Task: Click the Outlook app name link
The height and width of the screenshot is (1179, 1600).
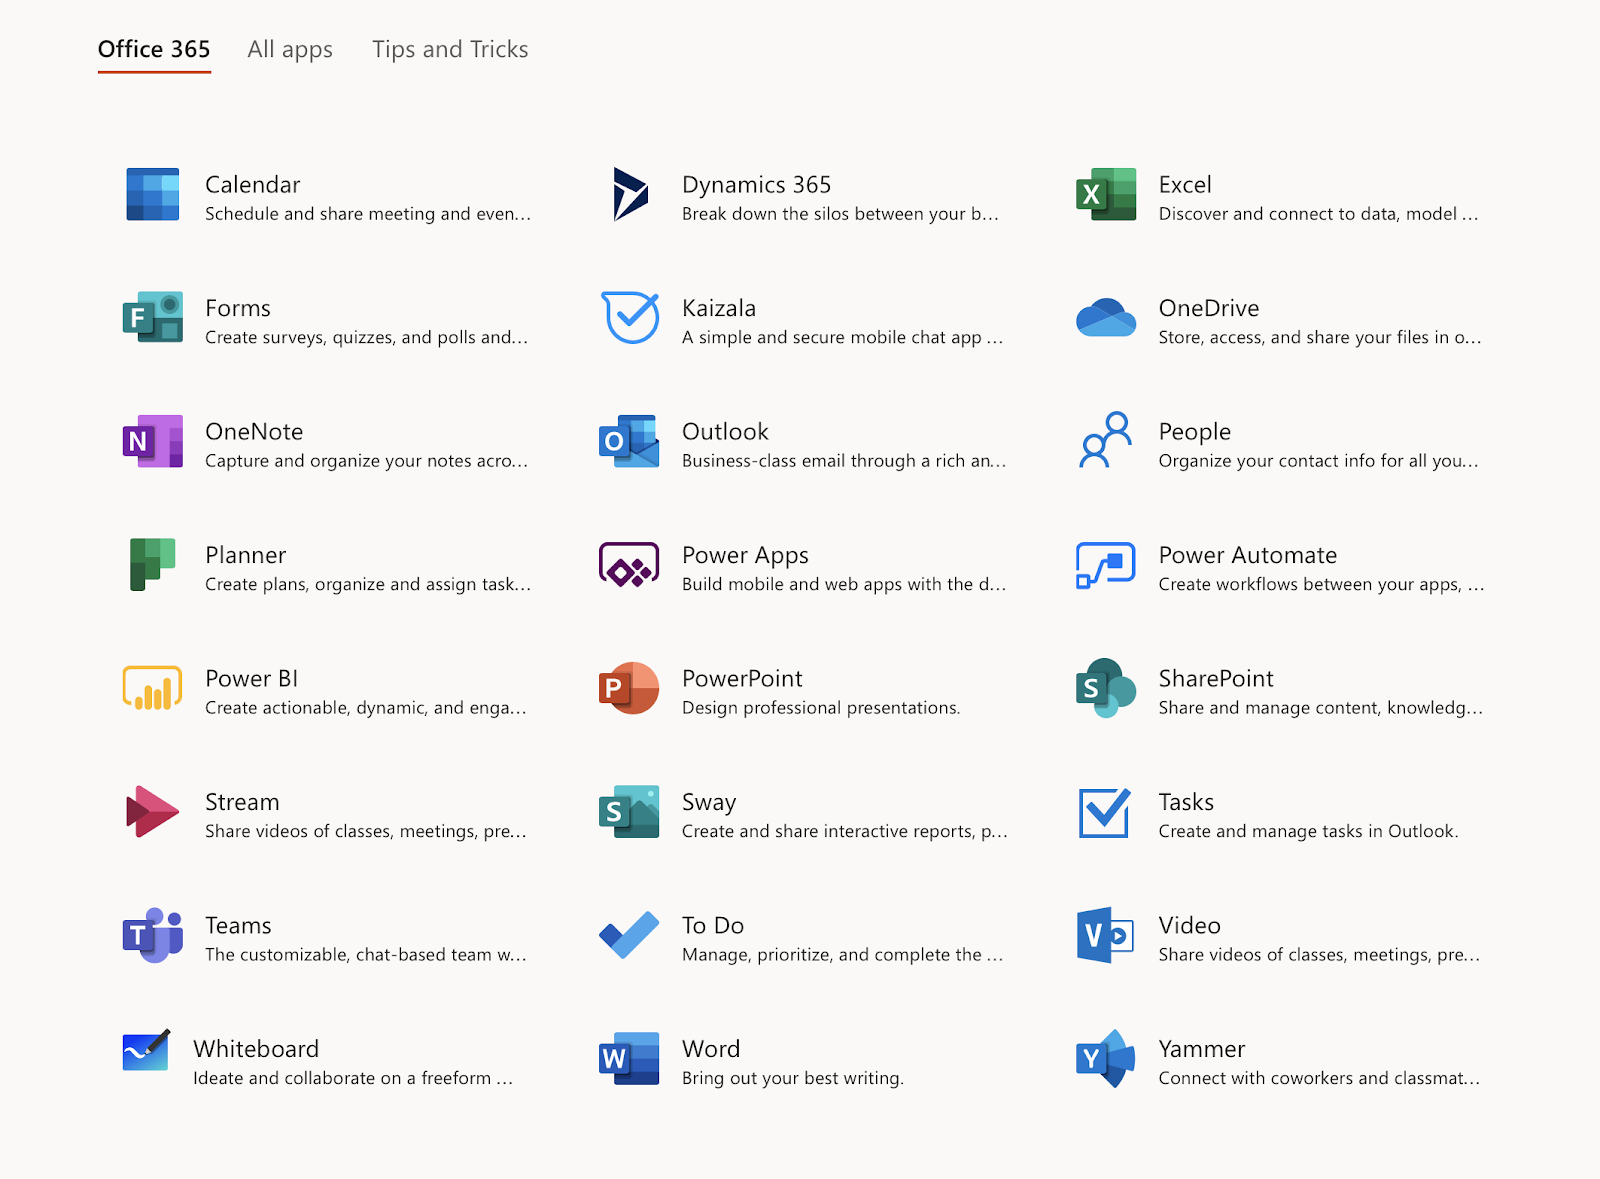Action: tap(725, 432)
